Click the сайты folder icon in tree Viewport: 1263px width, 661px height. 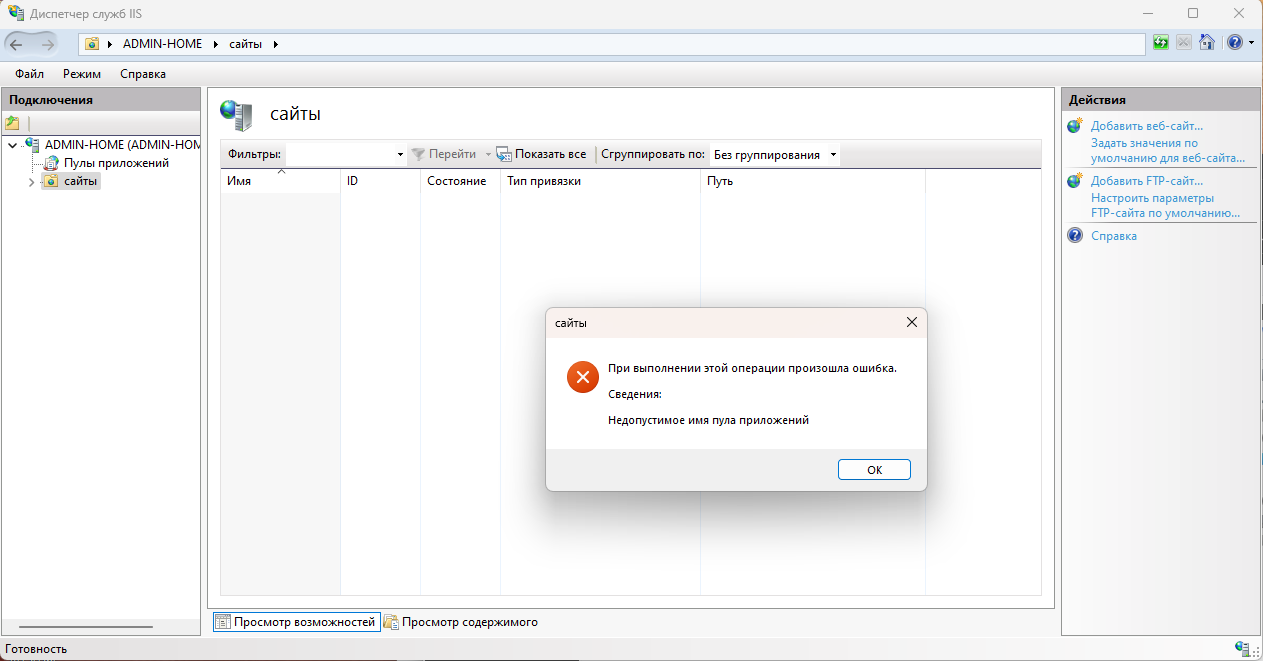click(x=50, y=181)
